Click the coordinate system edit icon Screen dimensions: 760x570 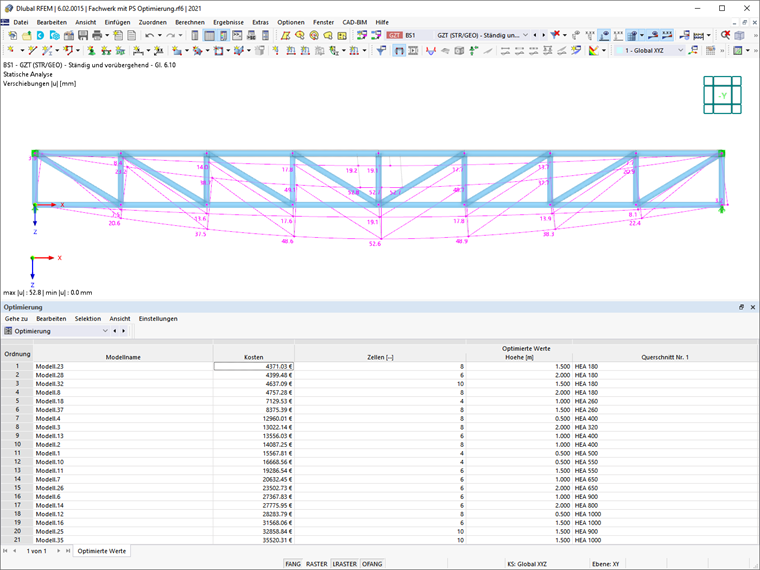[x=694, y=50]
